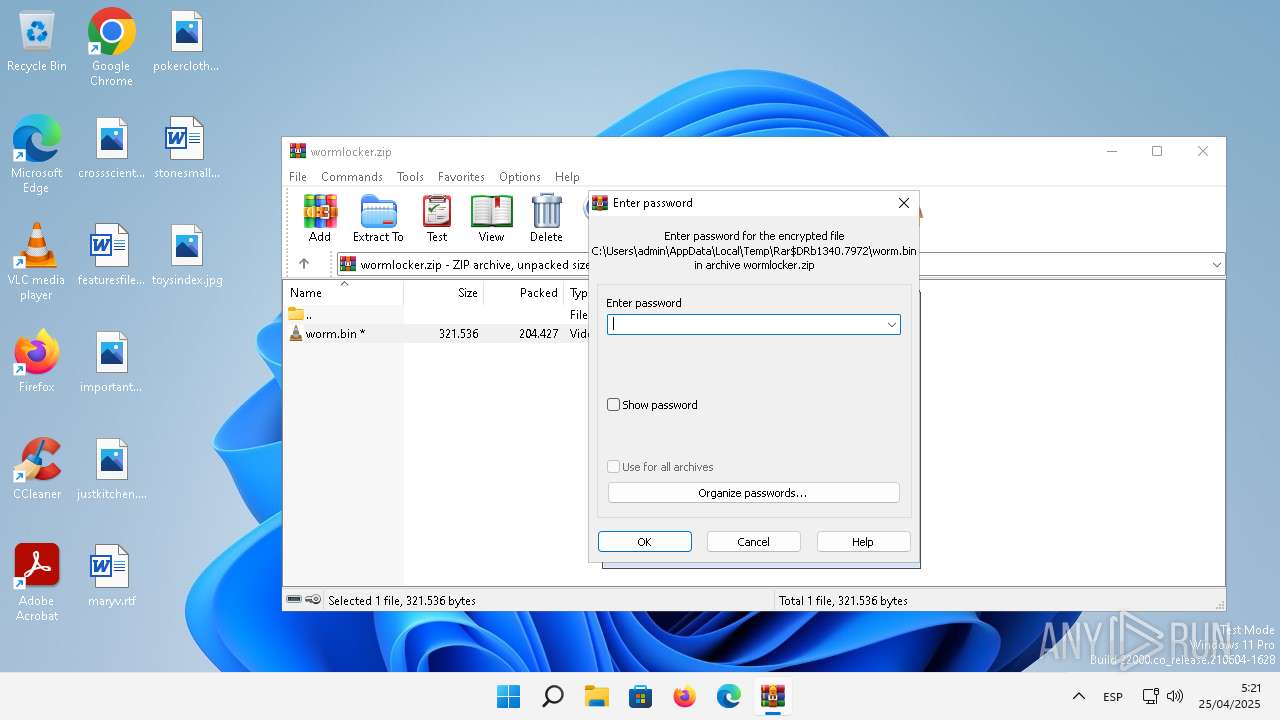Open the File menu
The height and width of the screenshot is (720, 1280).
click(x=298, y=177)
